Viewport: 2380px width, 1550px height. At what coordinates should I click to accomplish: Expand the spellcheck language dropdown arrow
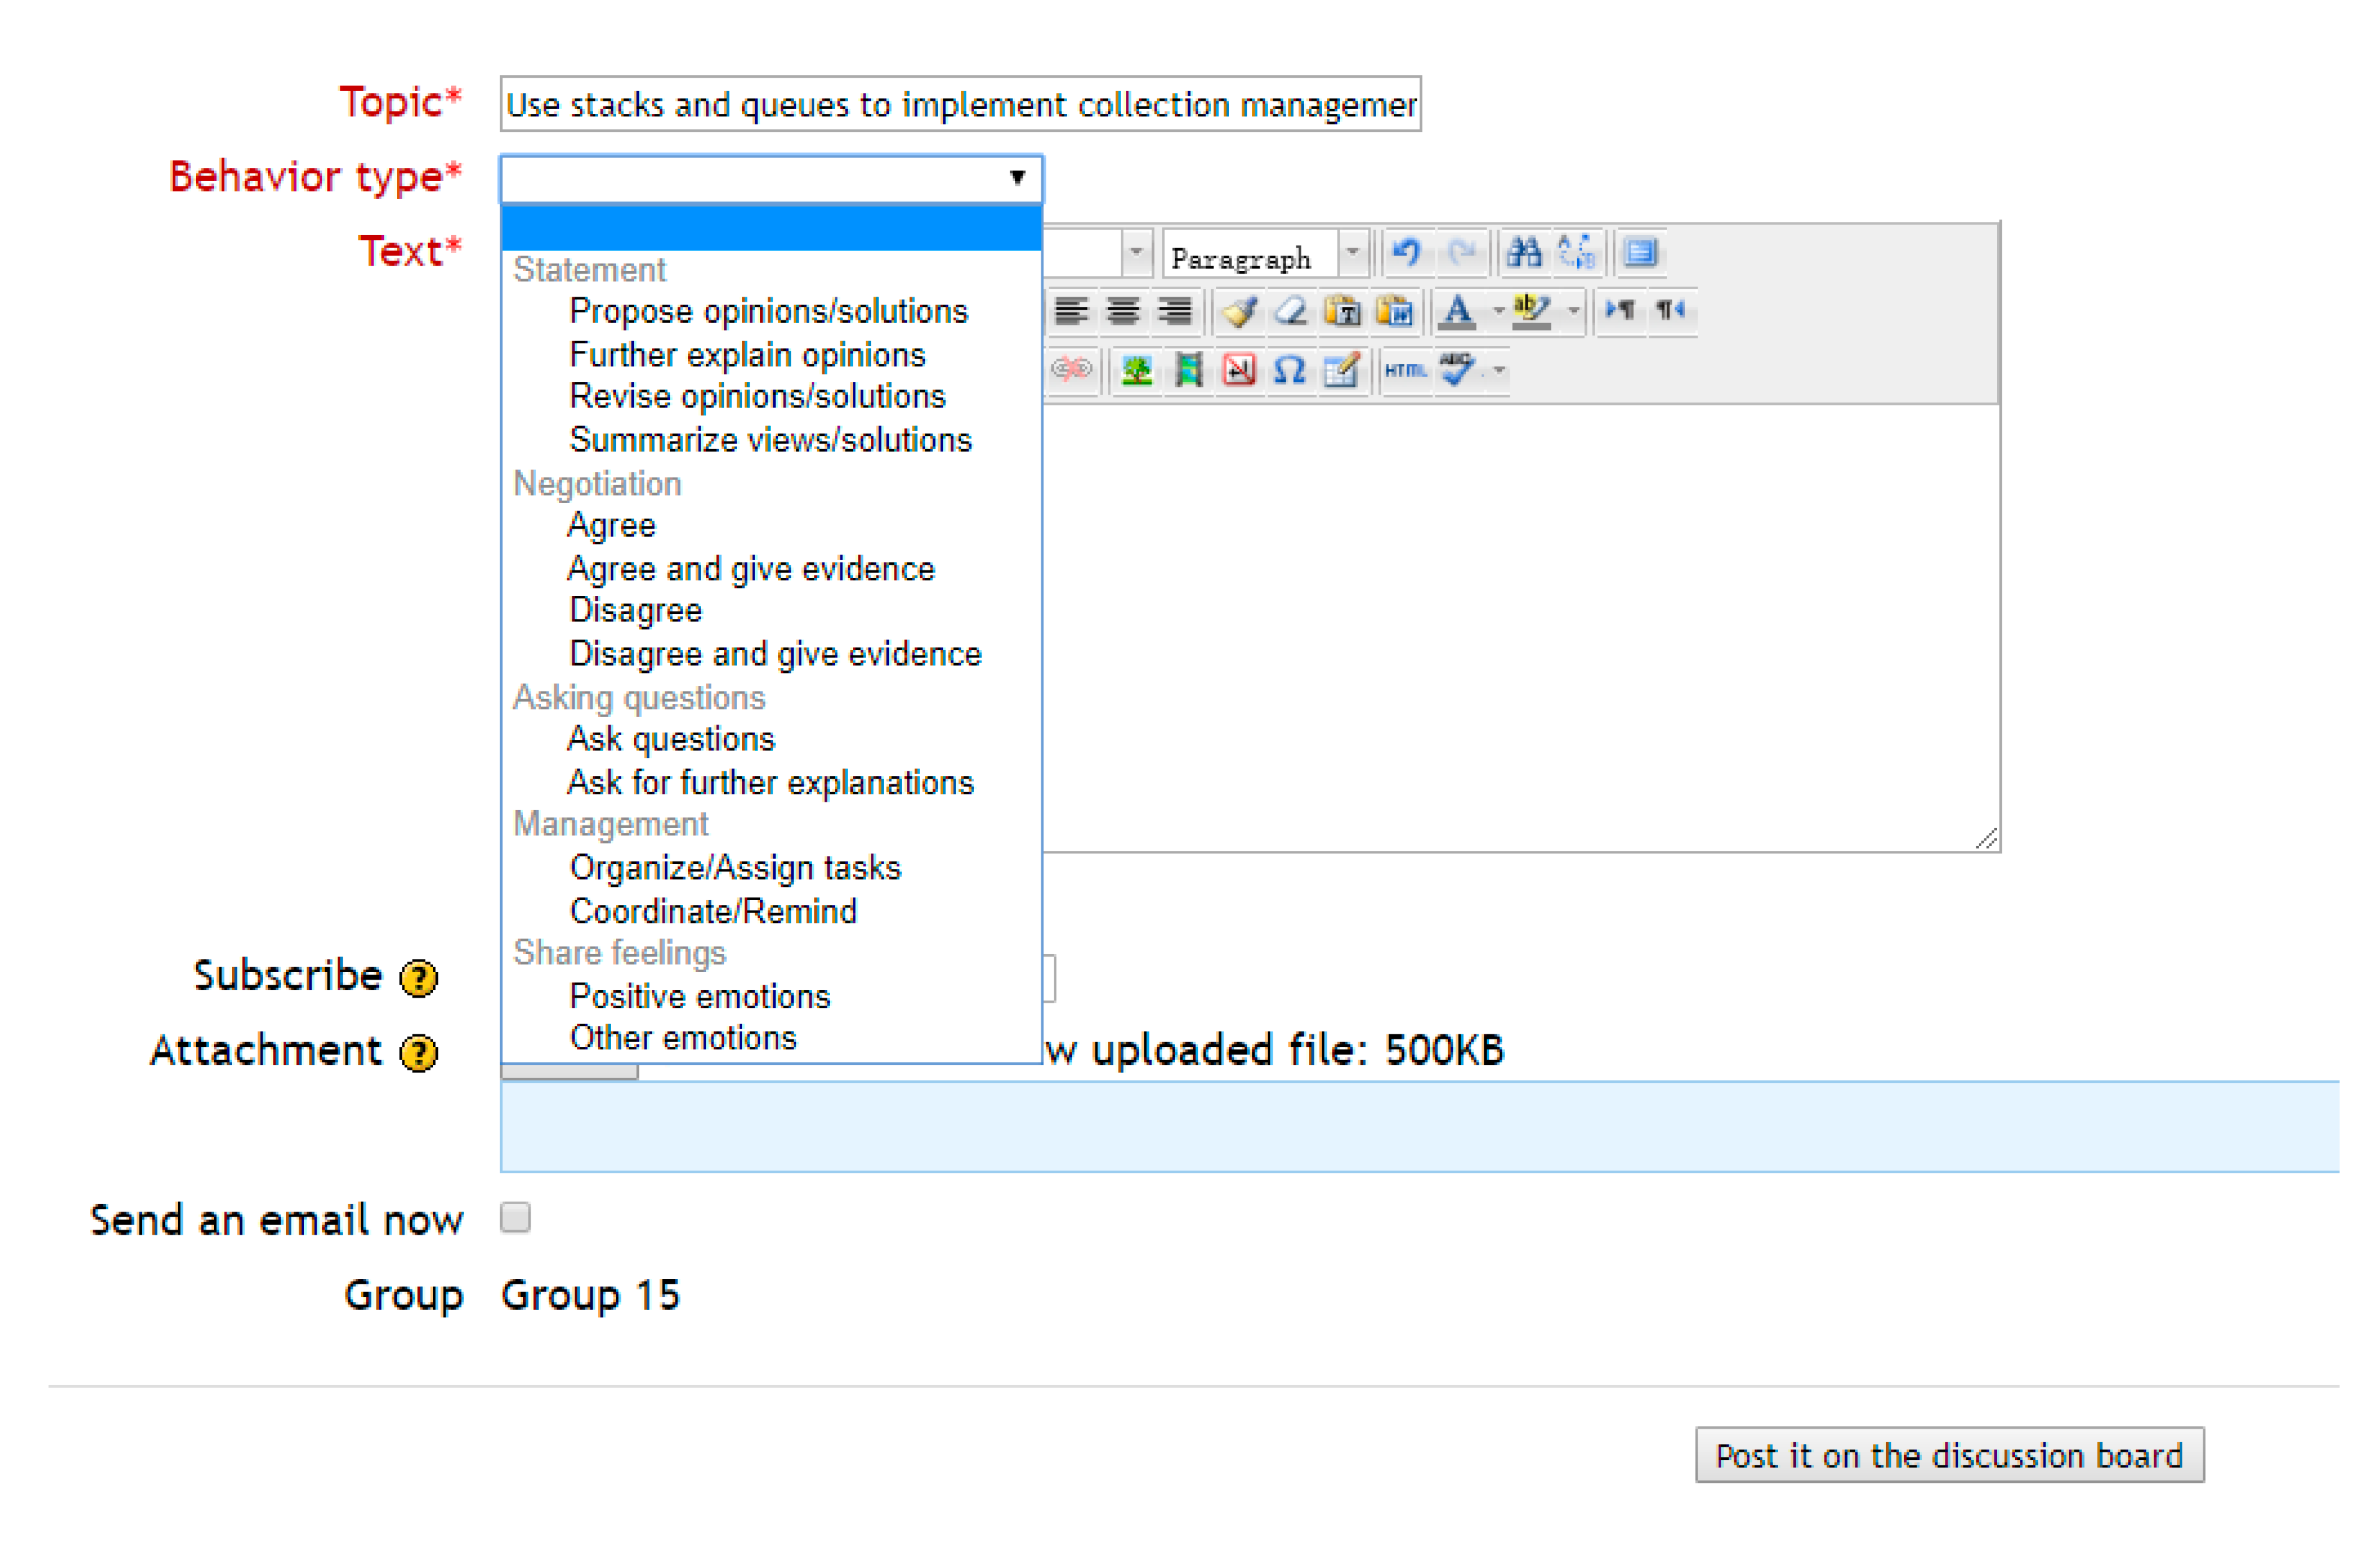pos(1499,371)
